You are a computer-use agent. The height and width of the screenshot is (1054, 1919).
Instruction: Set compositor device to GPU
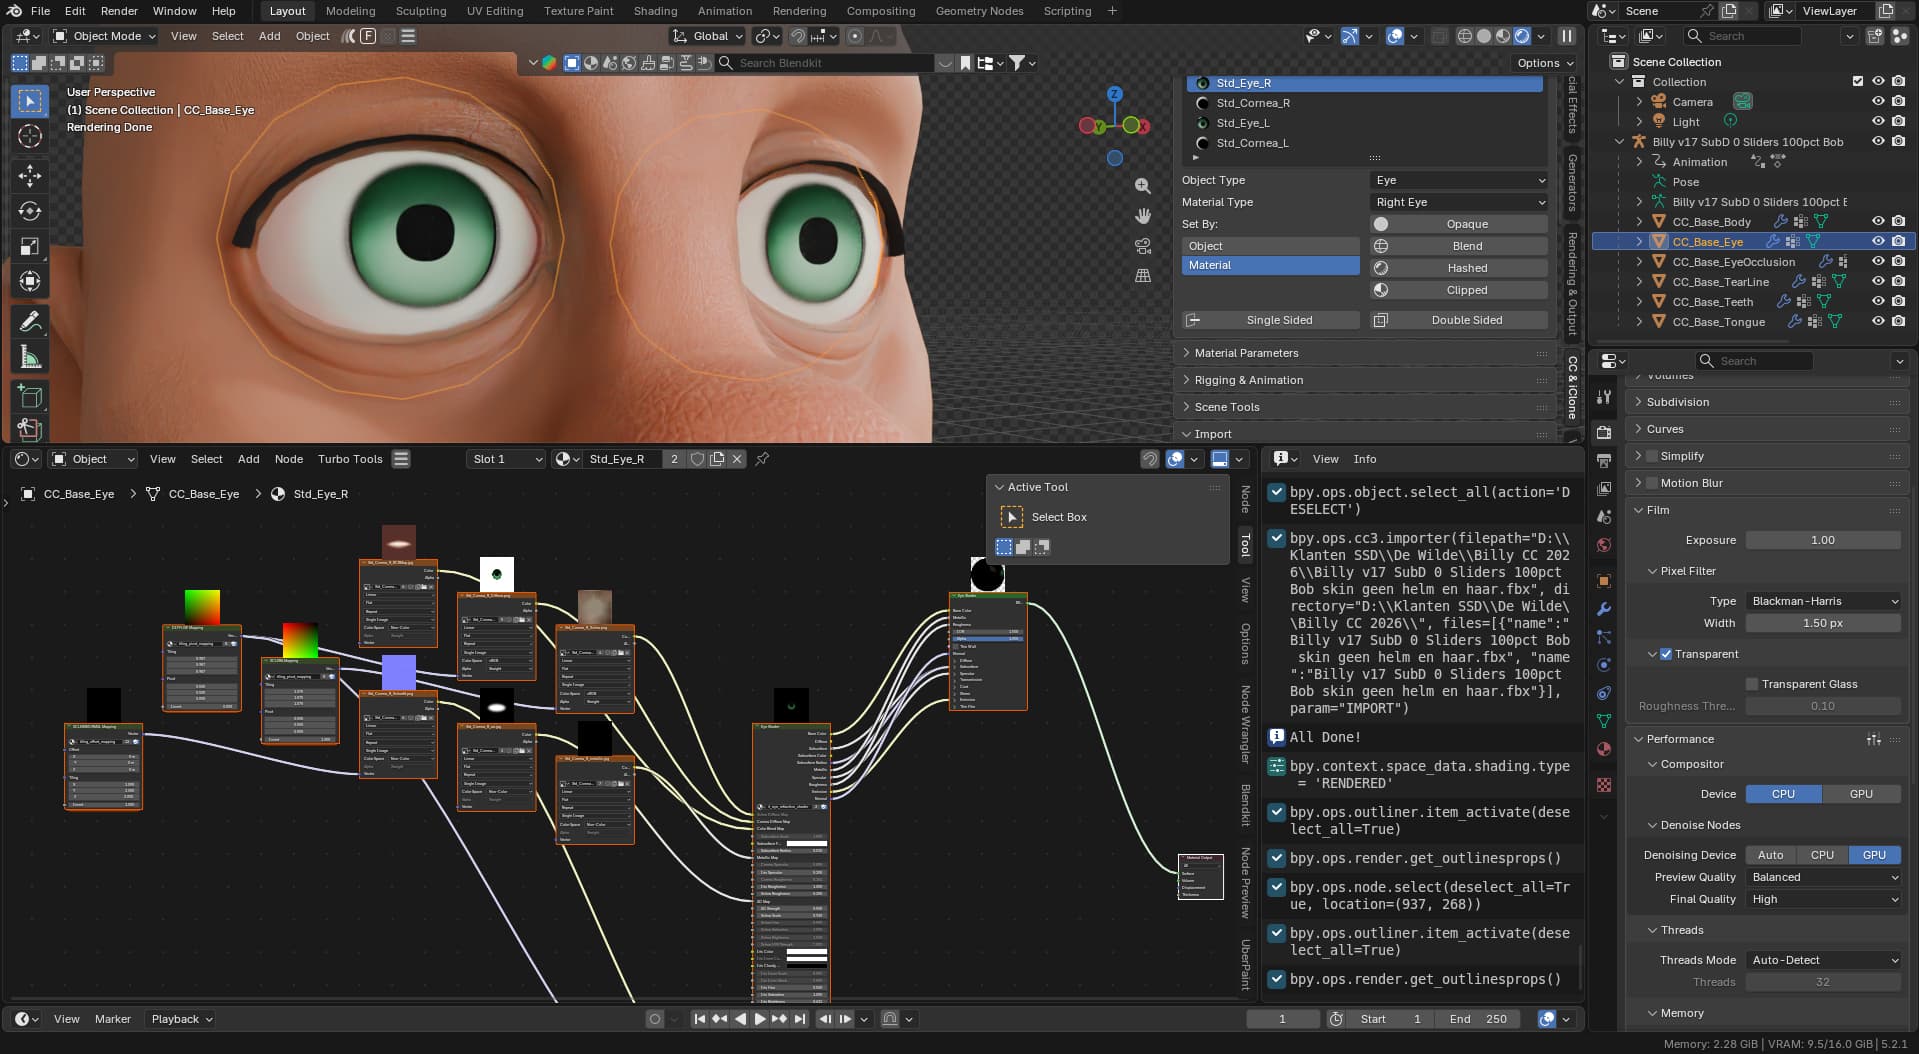point(1861,794)
